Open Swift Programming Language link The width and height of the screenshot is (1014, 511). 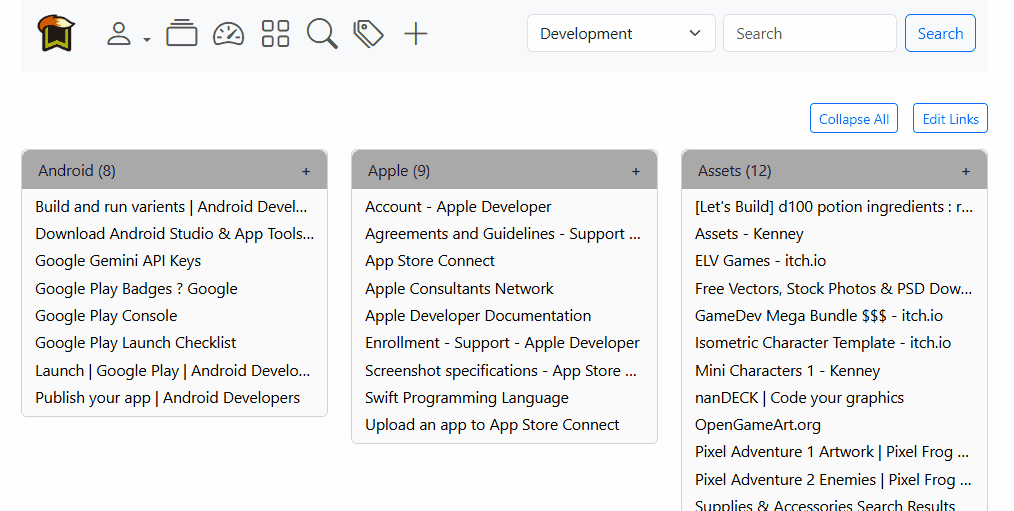click(467, 398)
